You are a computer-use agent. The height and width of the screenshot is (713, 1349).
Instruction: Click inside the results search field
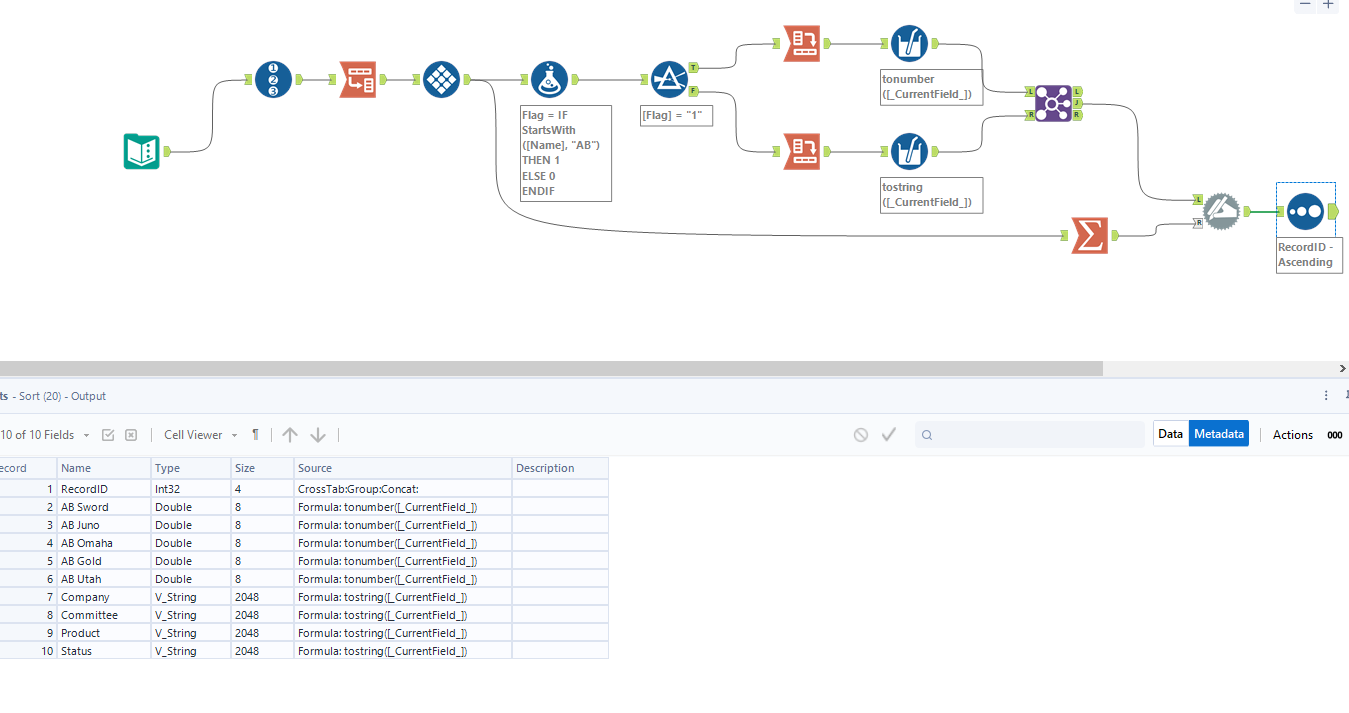pyautogui.click(x=1030, y=433)
